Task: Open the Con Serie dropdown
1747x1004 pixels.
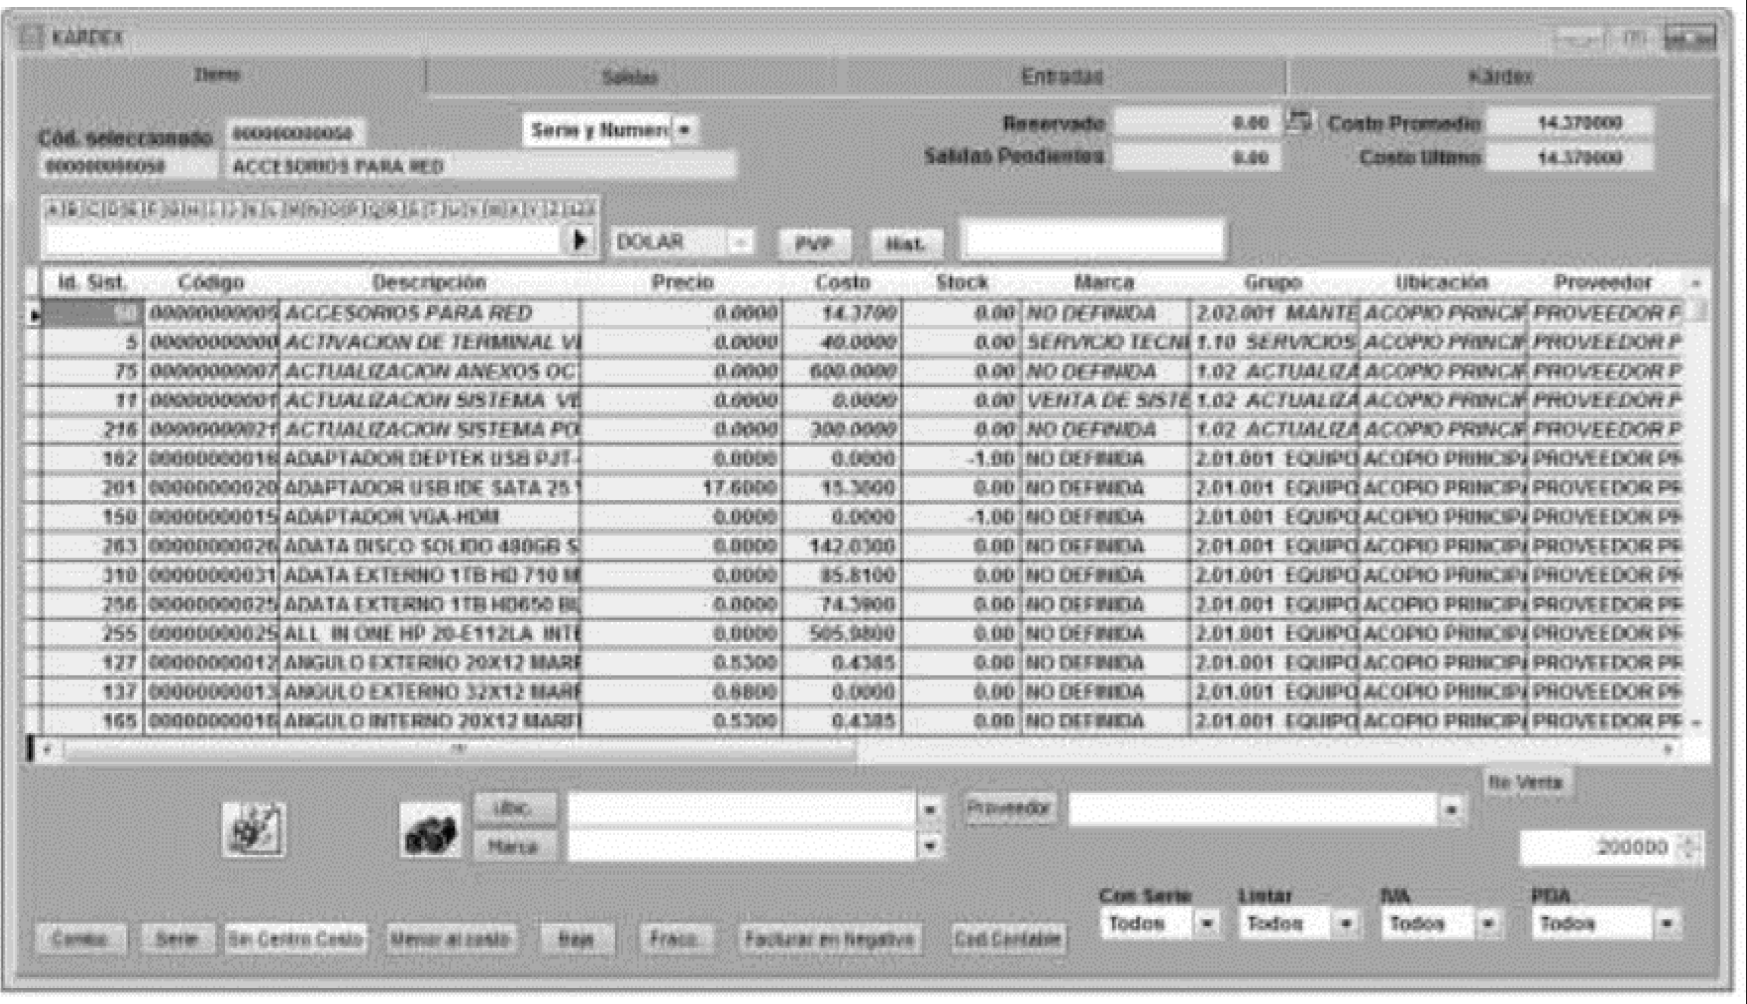Action: pyautogui.click(x=1207, y=924)
